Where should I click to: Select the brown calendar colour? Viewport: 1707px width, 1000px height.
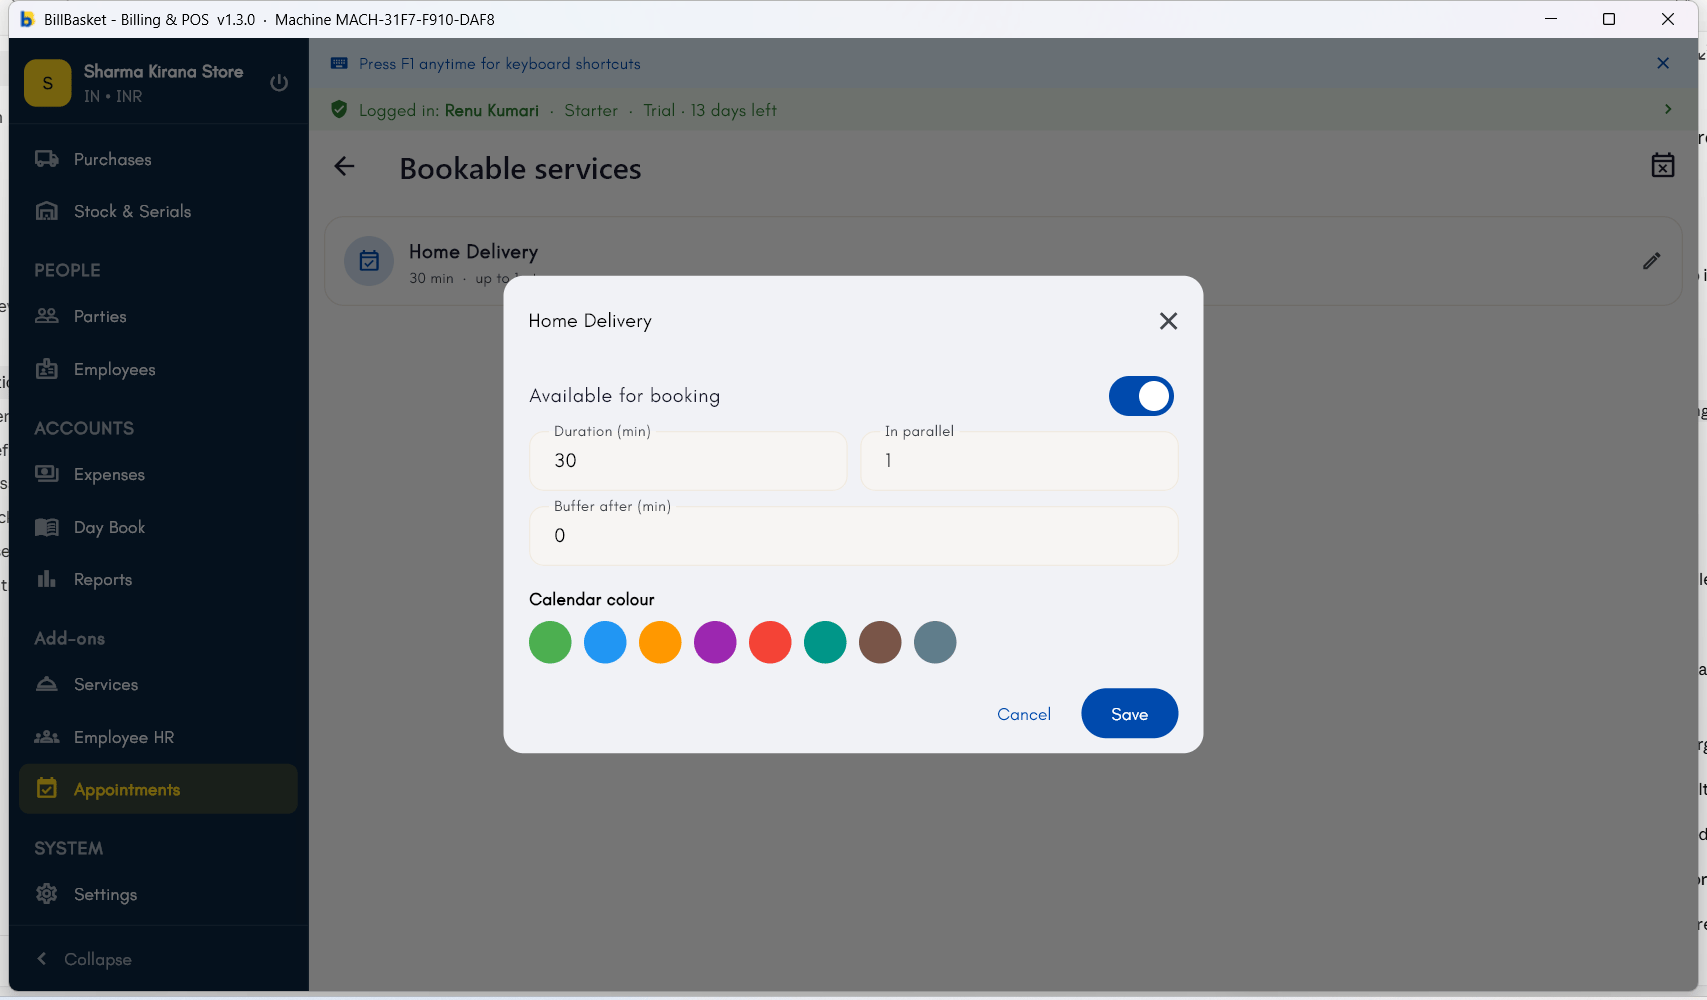880,642
